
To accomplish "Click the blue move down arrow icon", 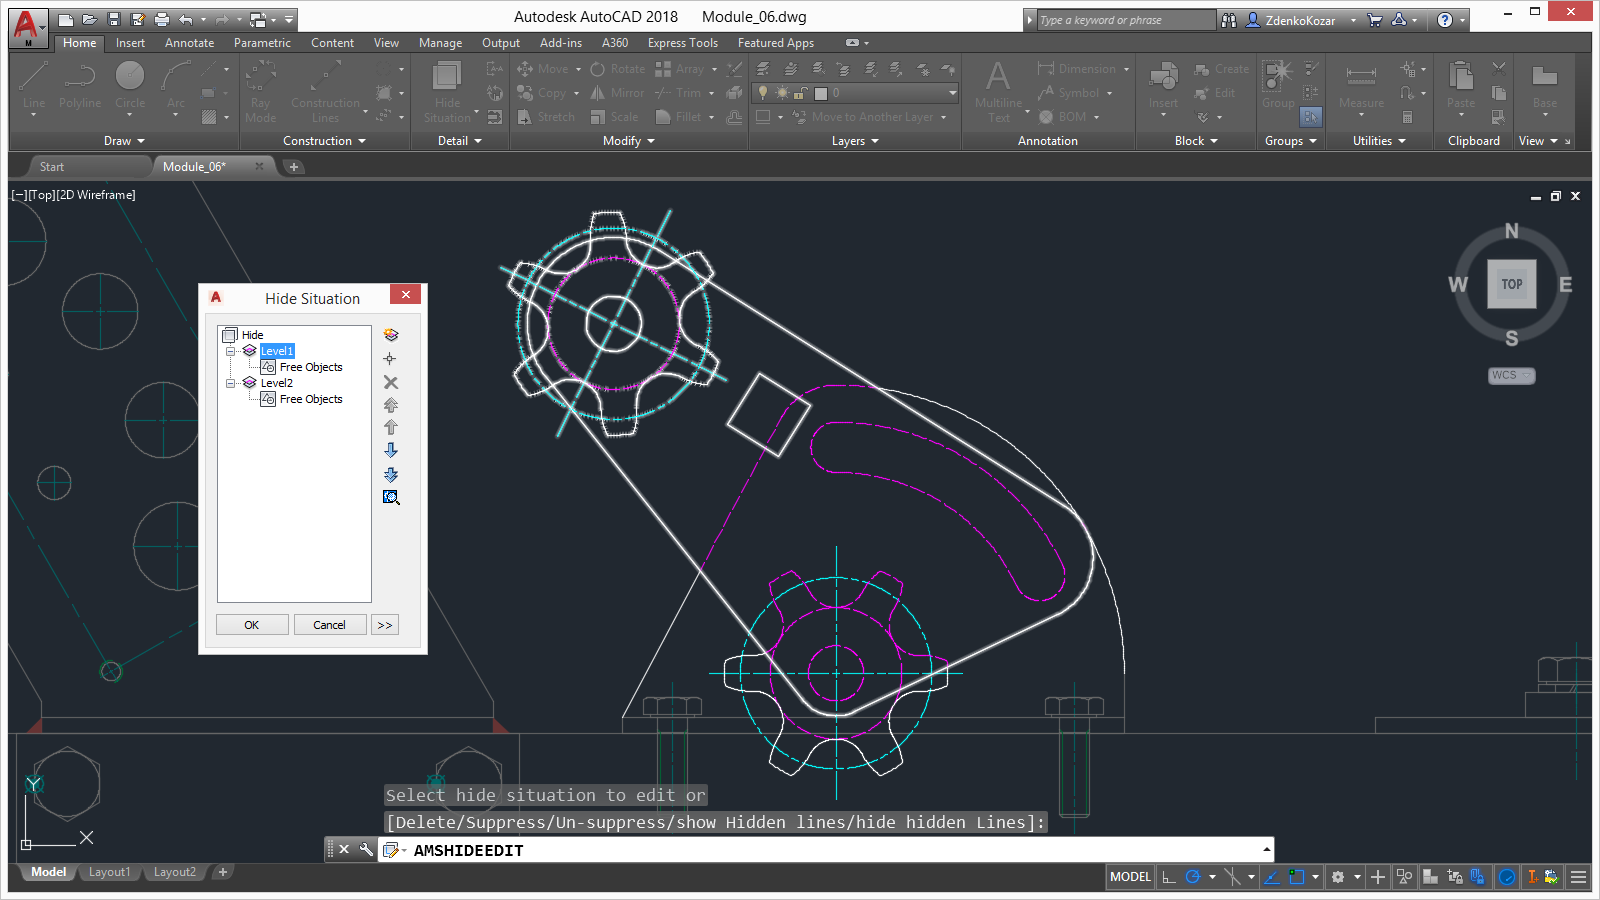I will 391,451.
